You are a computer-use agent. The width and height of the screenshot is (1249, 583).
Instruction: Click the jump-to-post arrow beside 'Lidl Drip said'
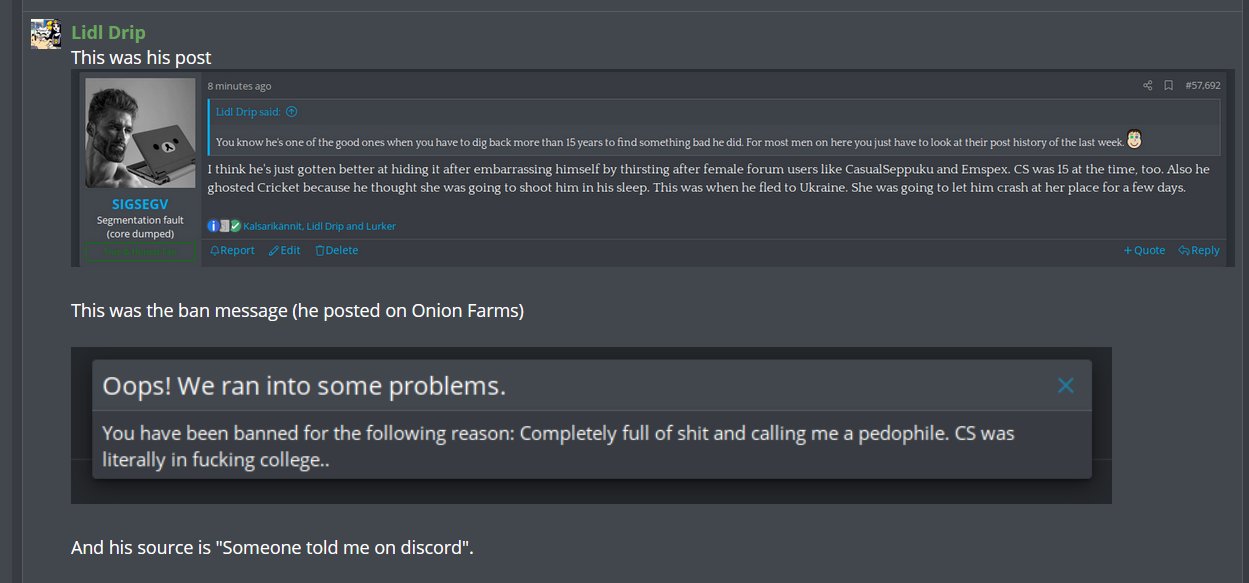coord(291,112)
